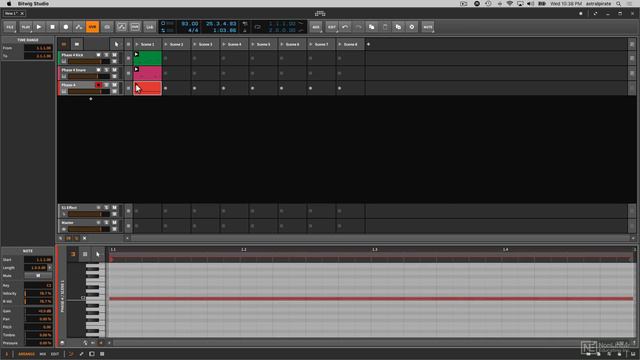Close the New 1 project tab

pyautogui.click(x=22, y=13)
